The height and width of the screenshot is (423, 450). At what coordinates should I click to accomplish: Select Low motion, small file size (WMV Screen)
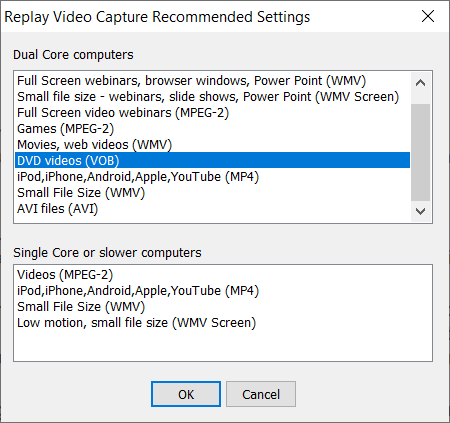223,323
